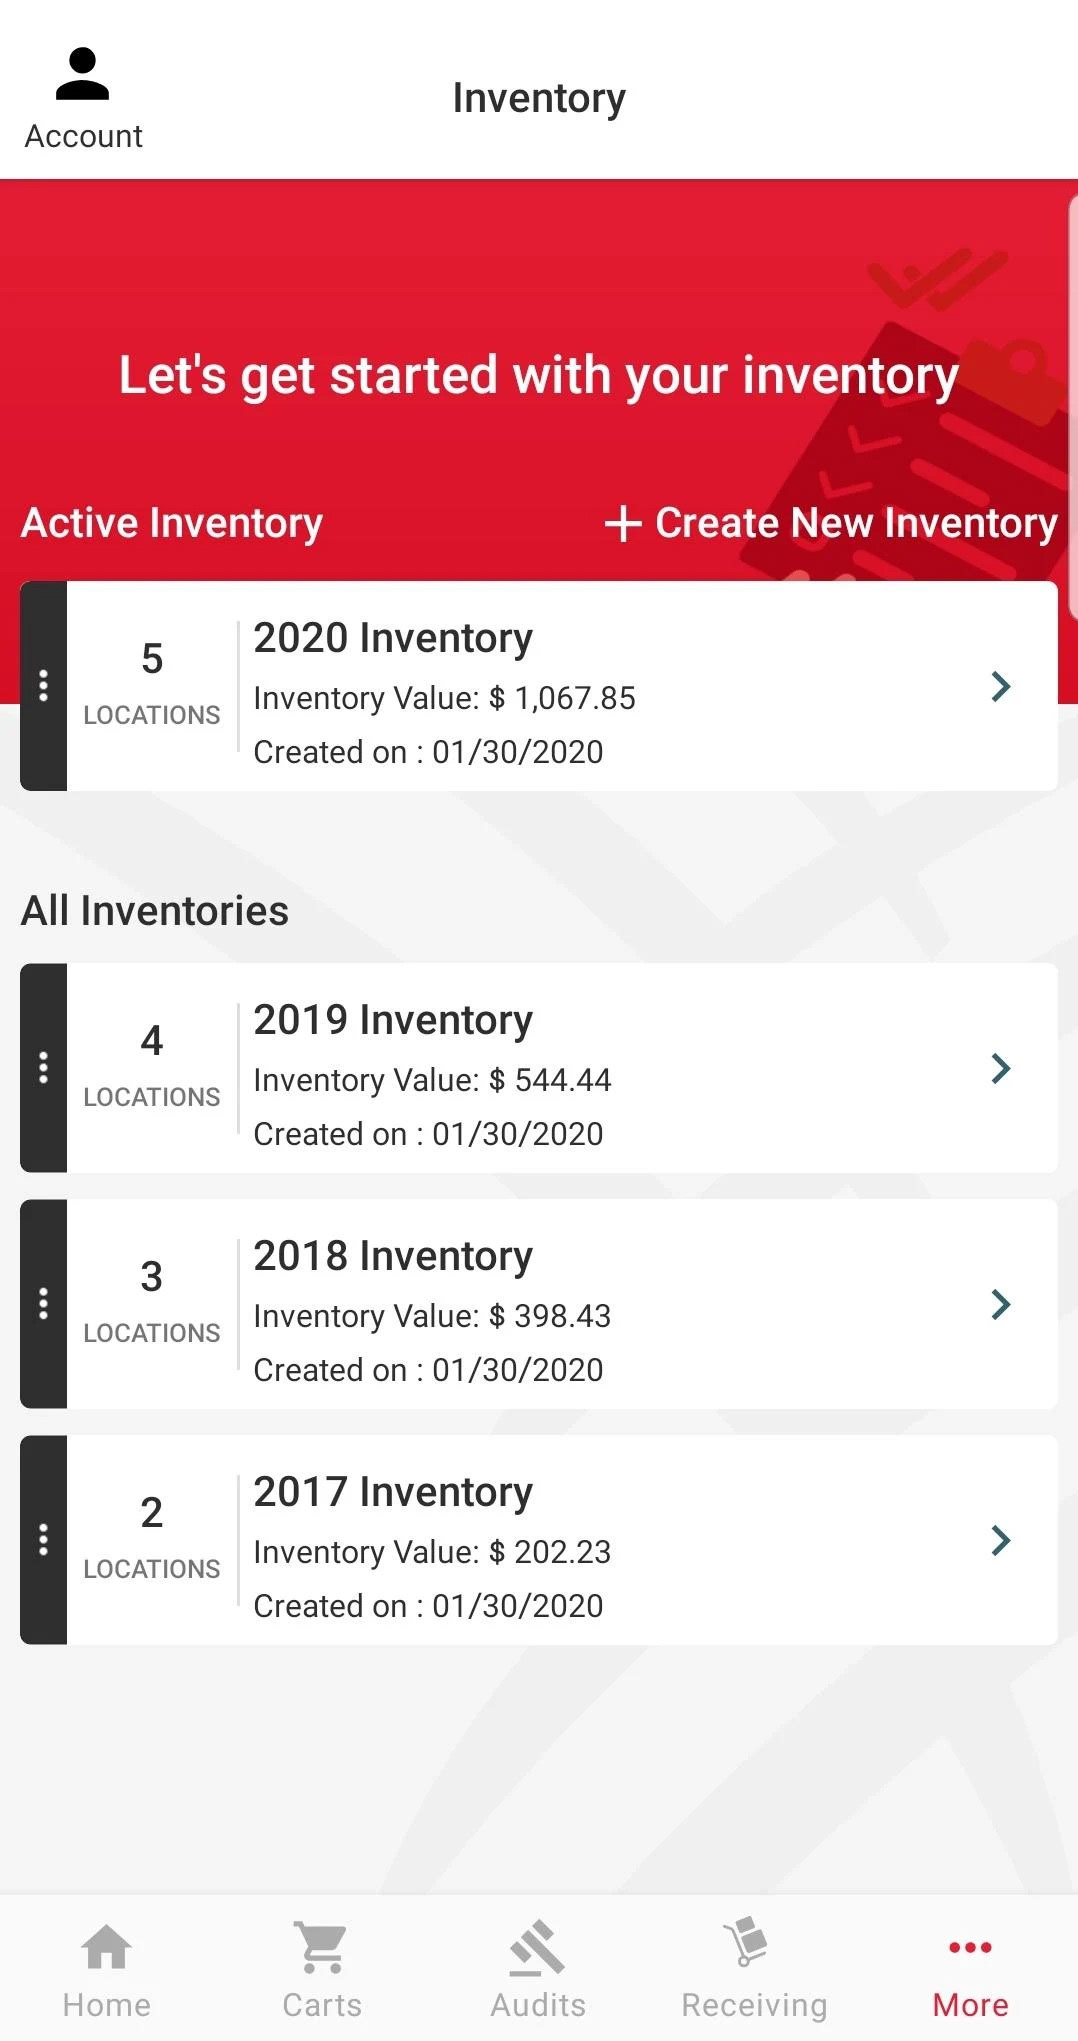Expand 2020 Inventory with chevron arrow
1078x2041 pixels.
coord(1000,686)
